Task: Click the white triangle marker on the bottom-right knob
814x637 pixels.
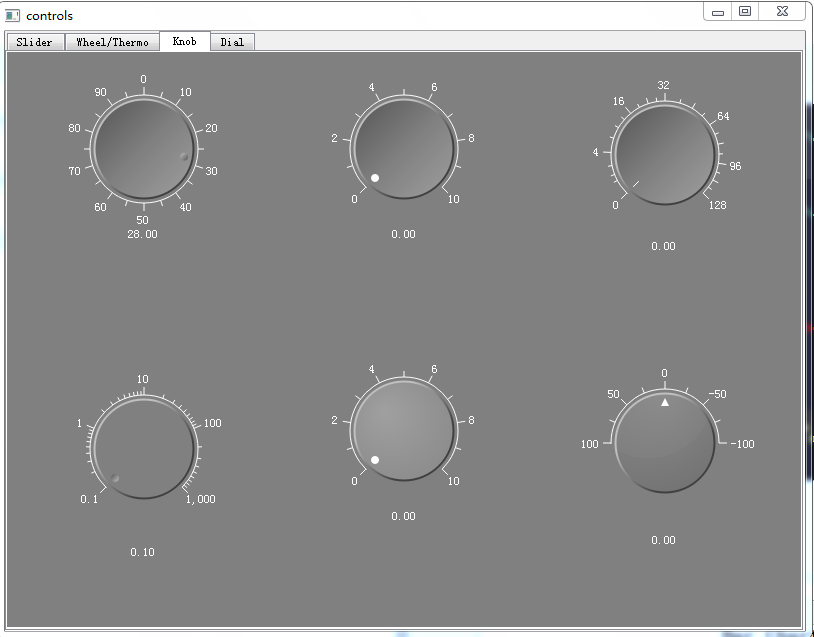Action: click(664, 402)
